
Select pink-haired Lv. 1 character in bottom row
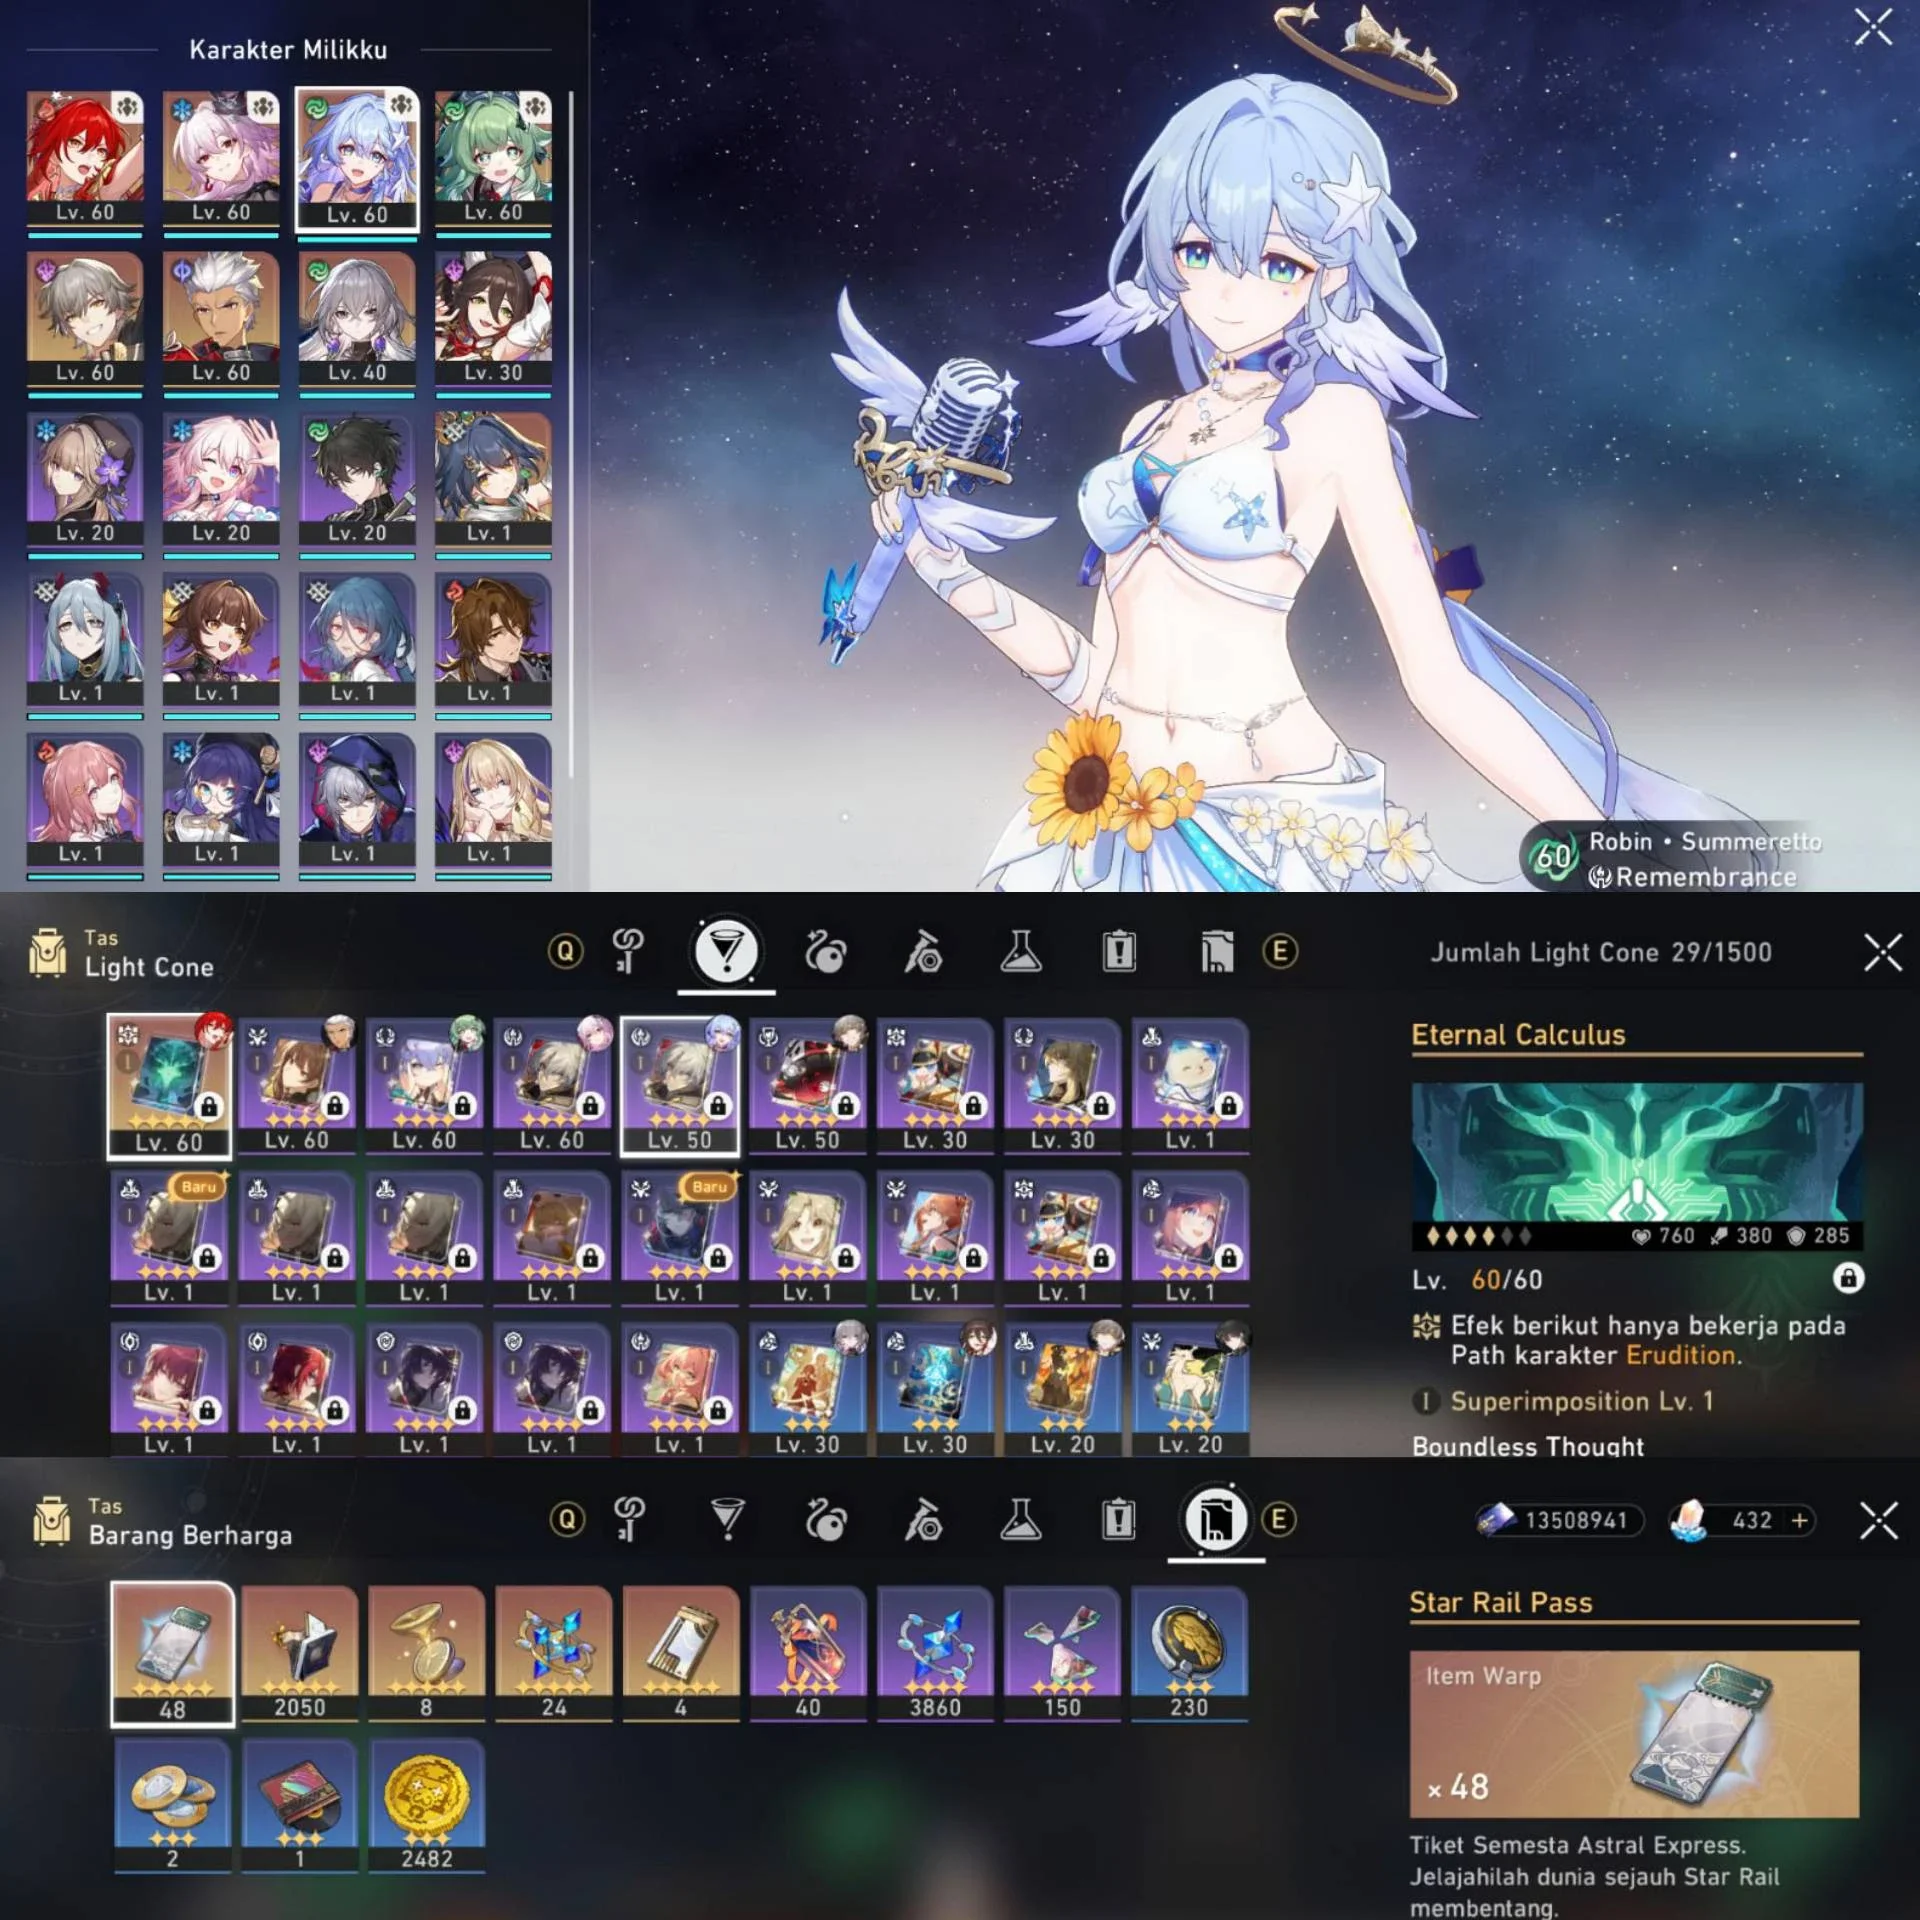click(85, 800)
